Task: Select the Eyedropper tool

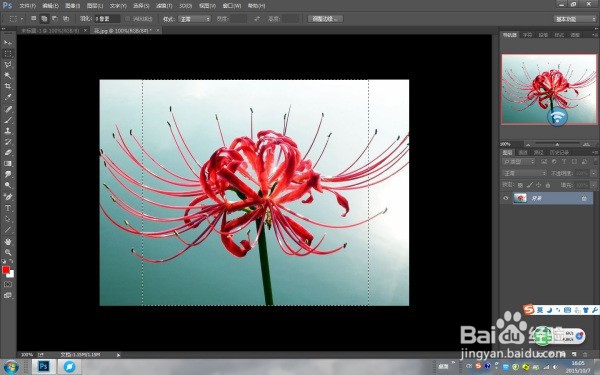Action: [8, 97]
